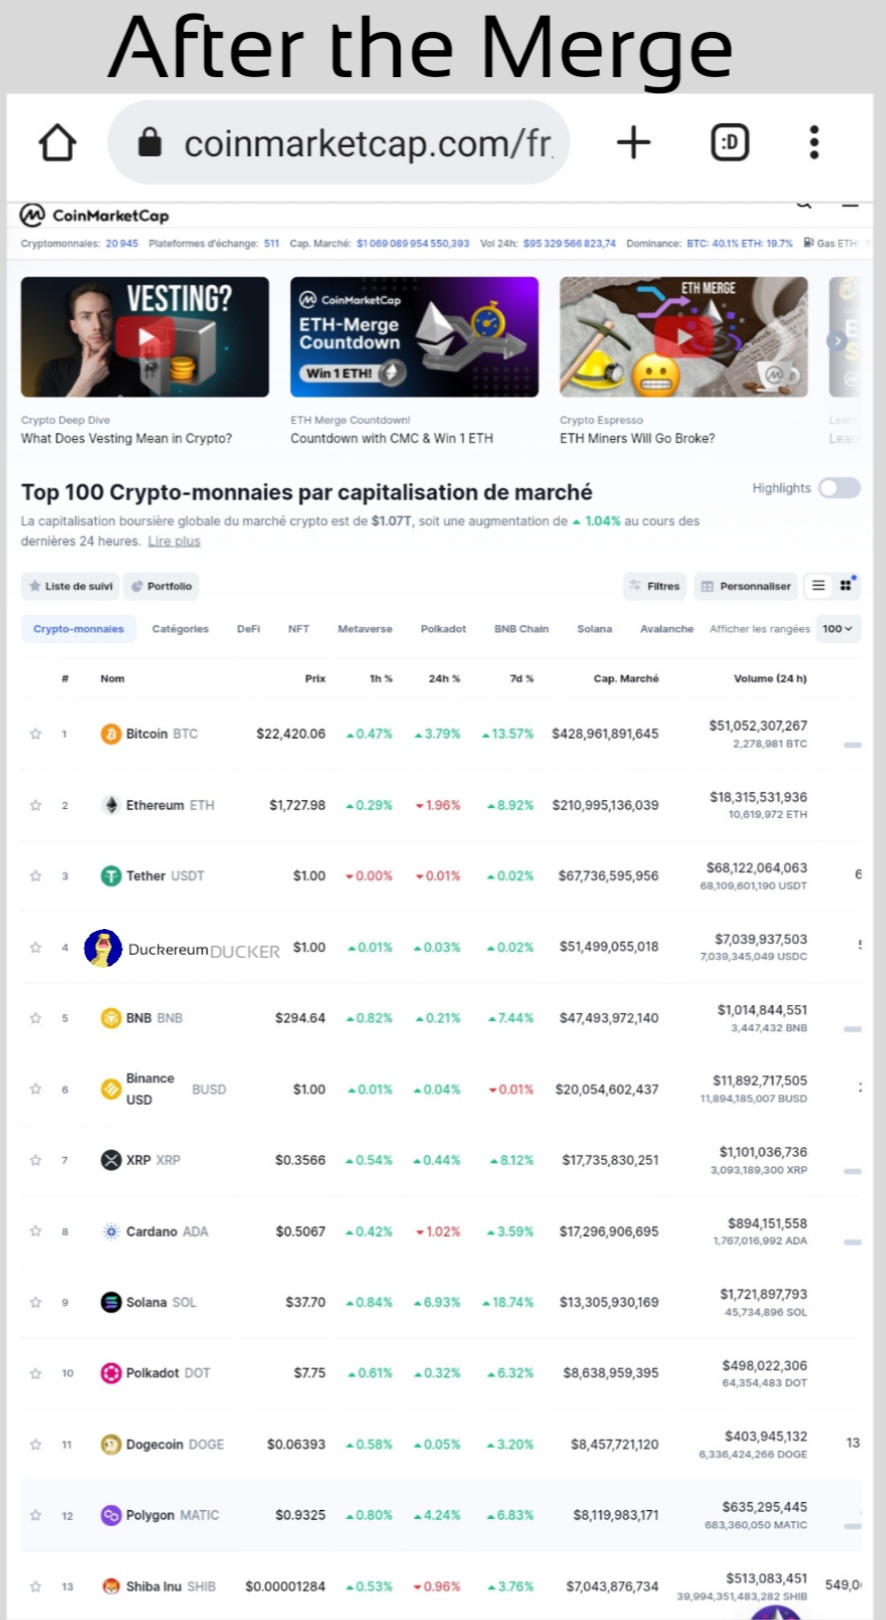The height and width of the screenshot is (1620, 886).
Task: Switch to list view icon
Action: 819,586
